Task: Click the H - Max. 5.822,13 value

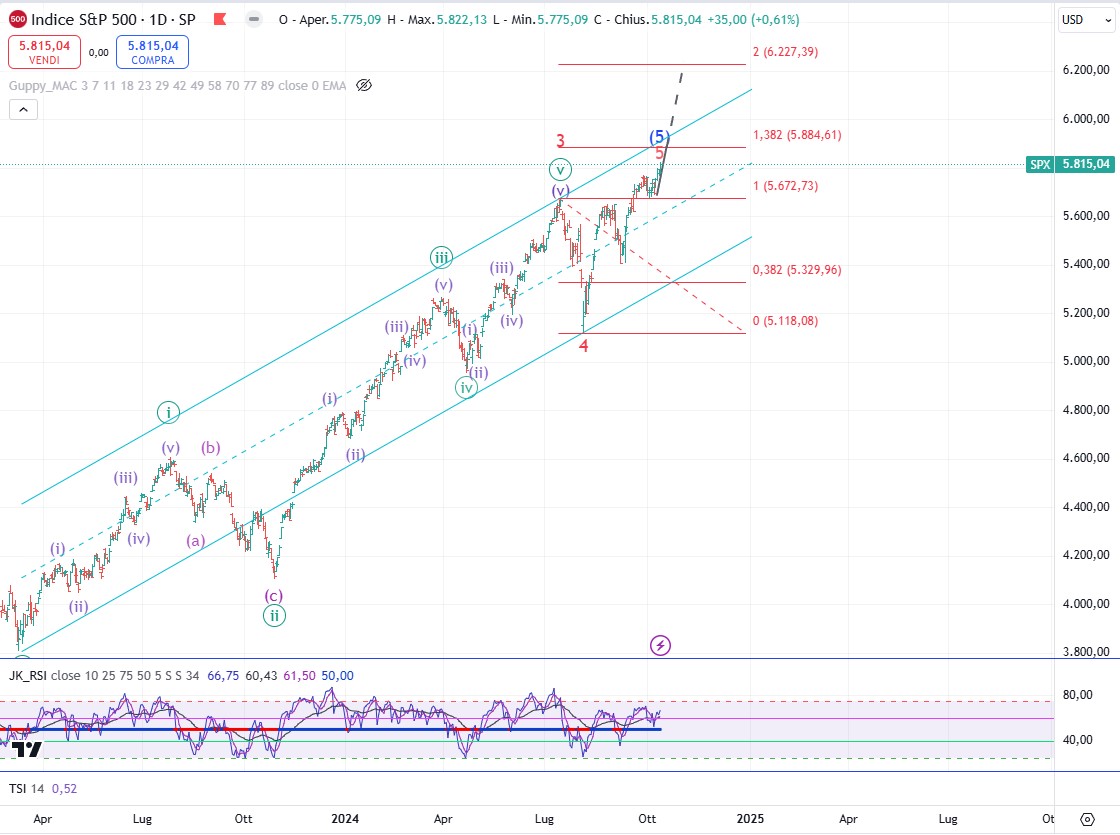Action: click(439, 20)
